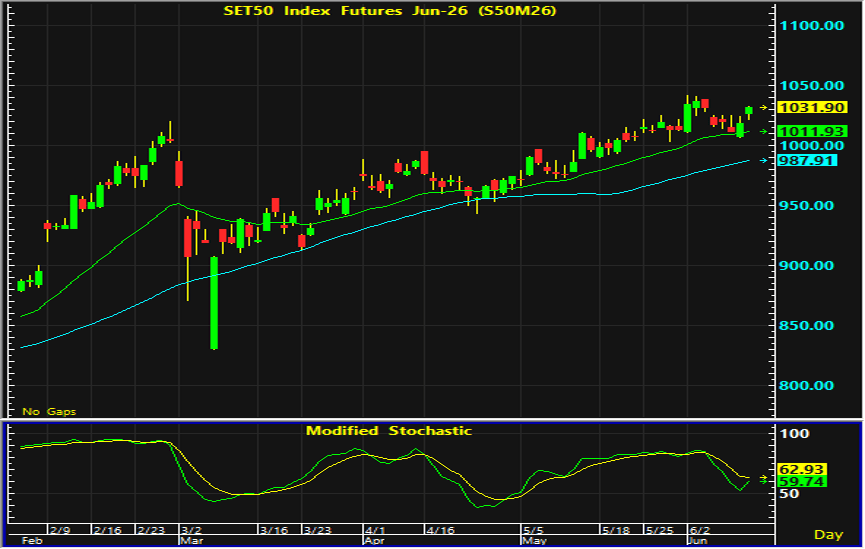Image resolution: width=865 pixels, height=549 pixels.
Task: Click the 1100.00 price axis label
Action: [x=811, y=25]
